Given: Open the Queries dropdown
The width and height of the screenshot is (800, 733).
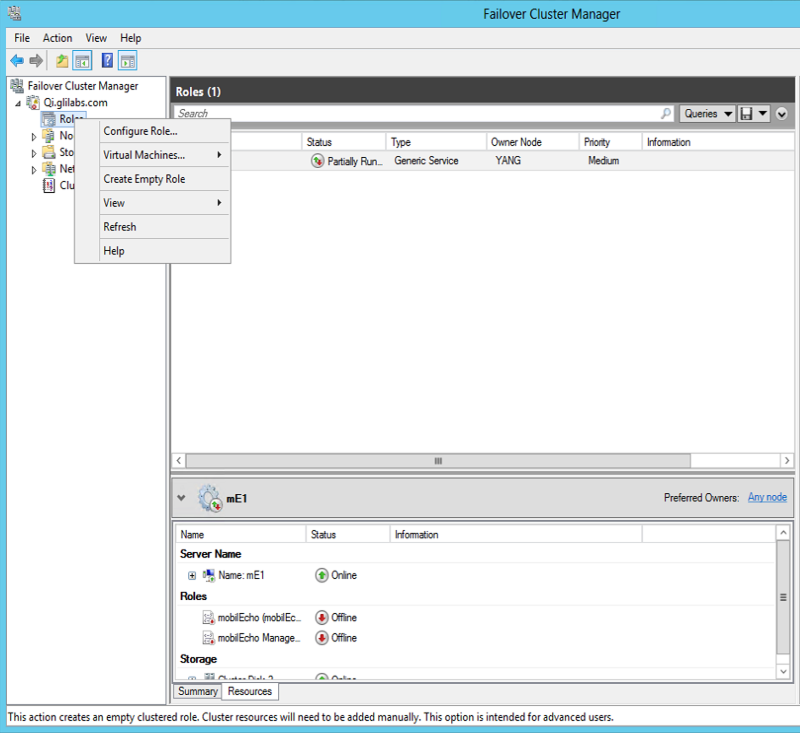Looking at the screenshot, I should [x=706, y=114].
